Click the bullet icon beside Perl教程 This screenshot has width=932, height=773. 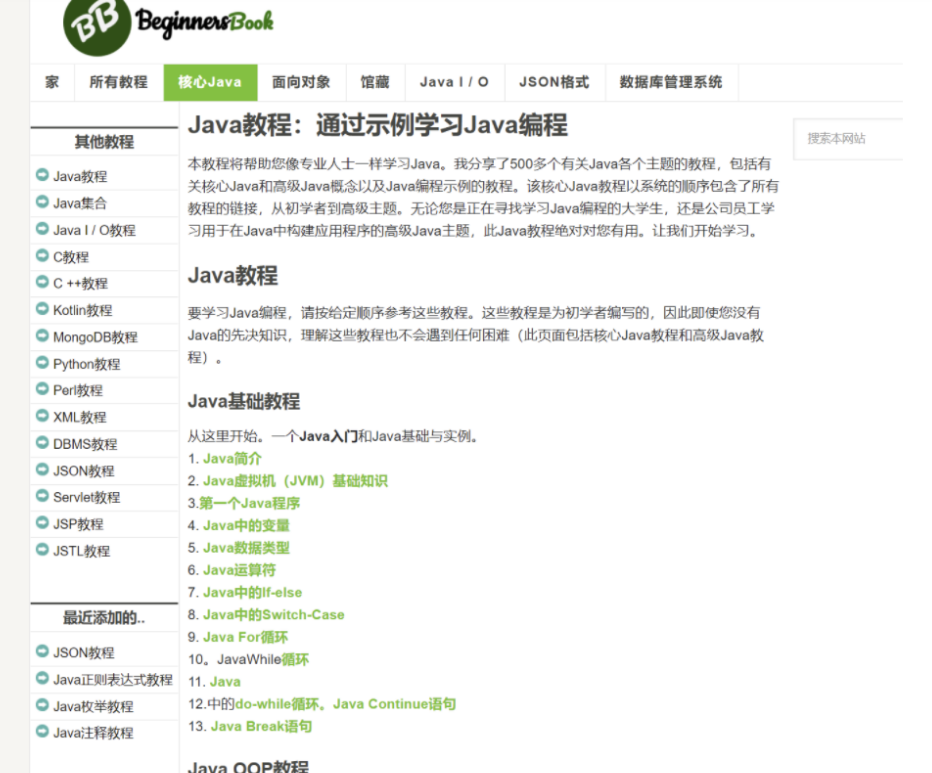[x=42, y=389]
